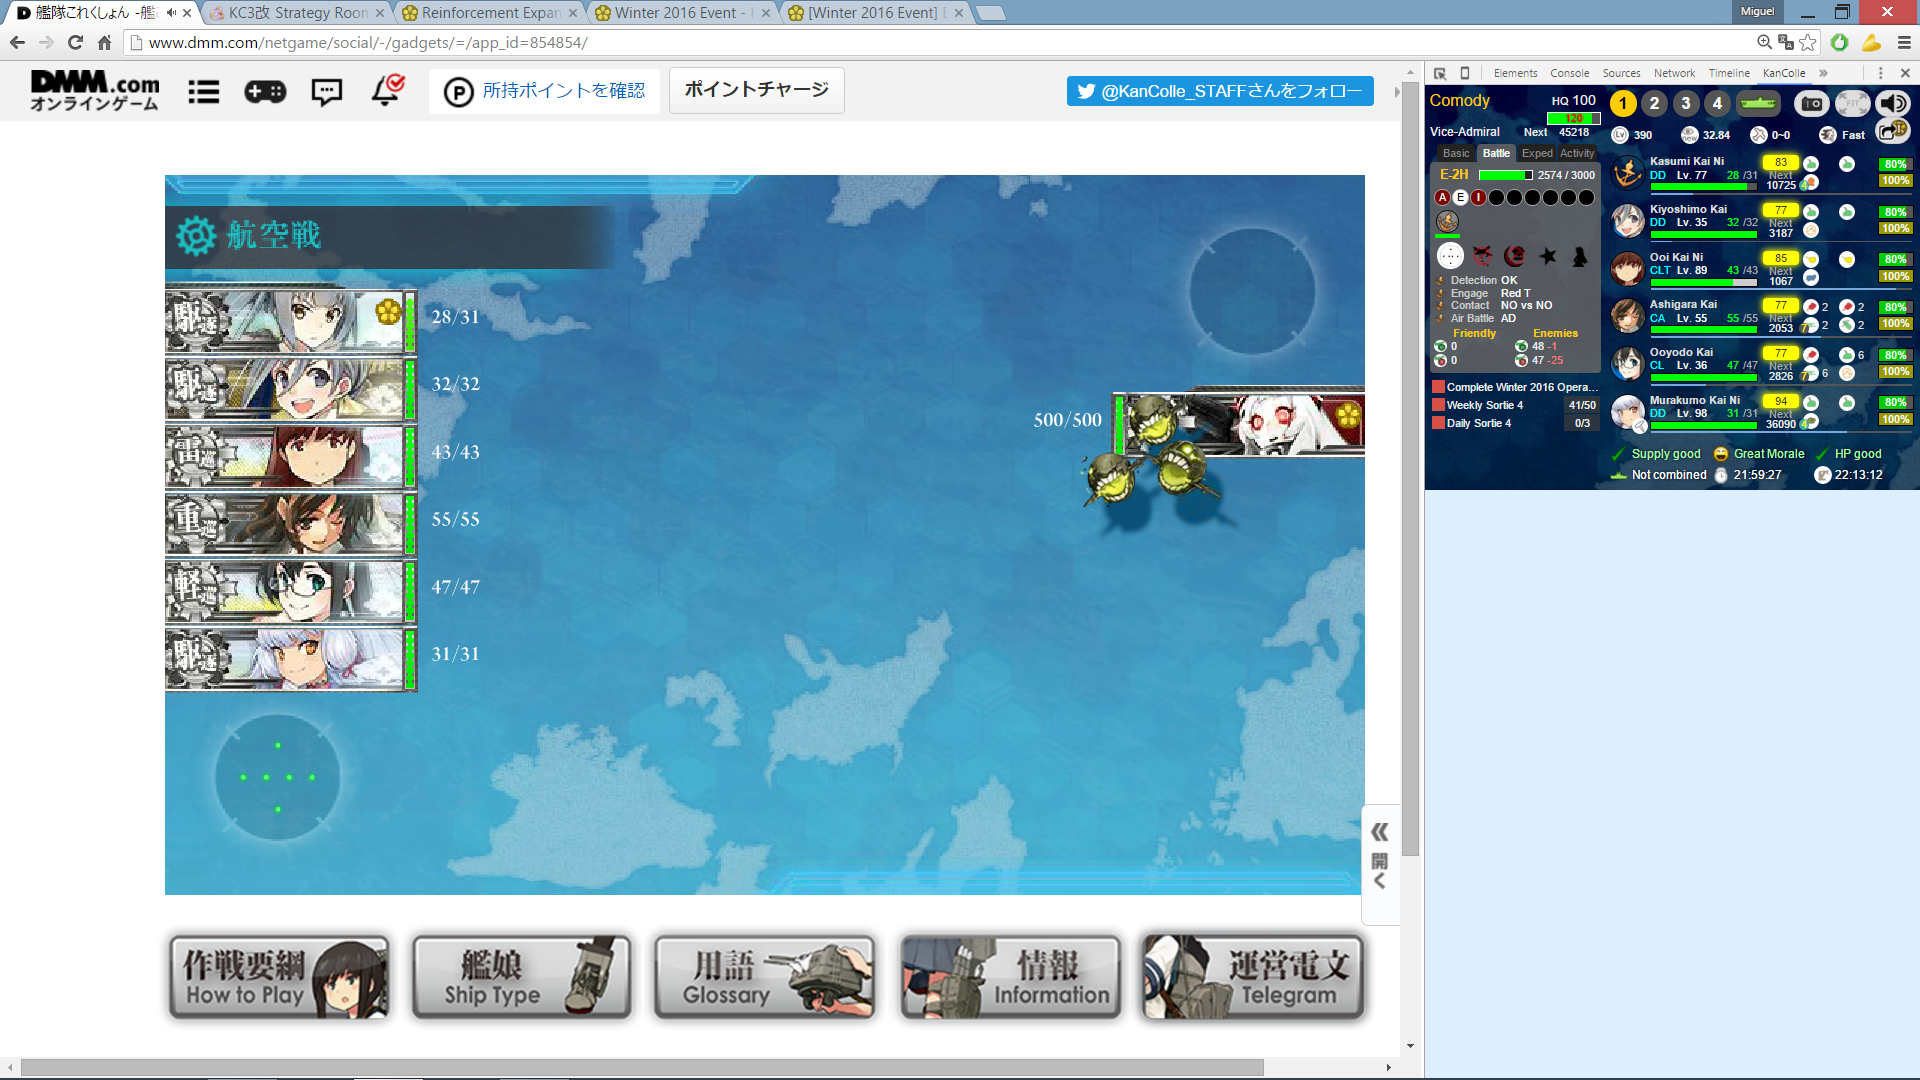Click the FIT screen icon in KanColle panel
This screenshot has height=1080, width=1920.
1852,103
